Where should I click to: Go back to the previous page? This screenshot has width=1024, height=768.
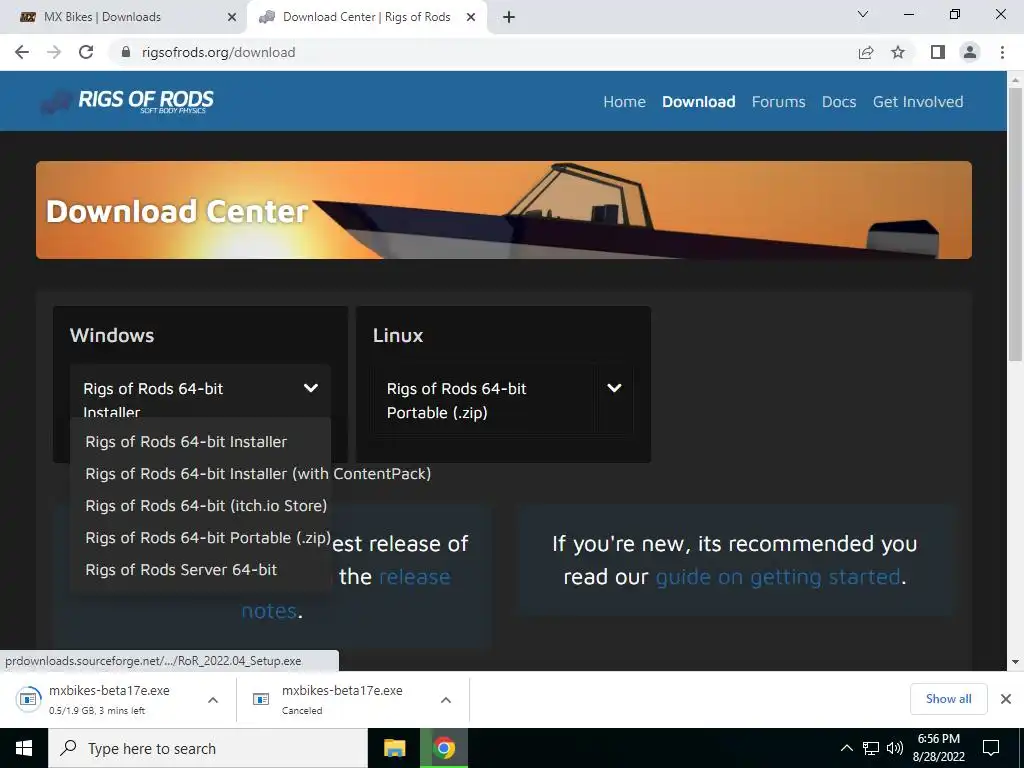click(22, 52)
